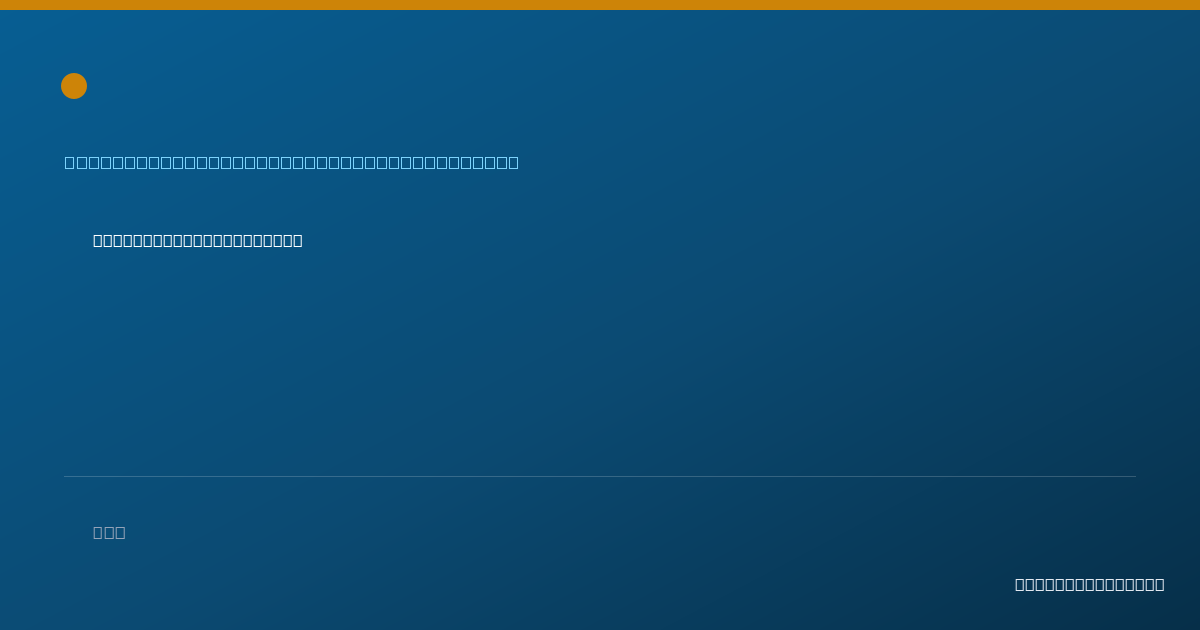Screen dimensions: 1200x630
Task: Click the white footer text at bottom right
Action: [1090, 584]
